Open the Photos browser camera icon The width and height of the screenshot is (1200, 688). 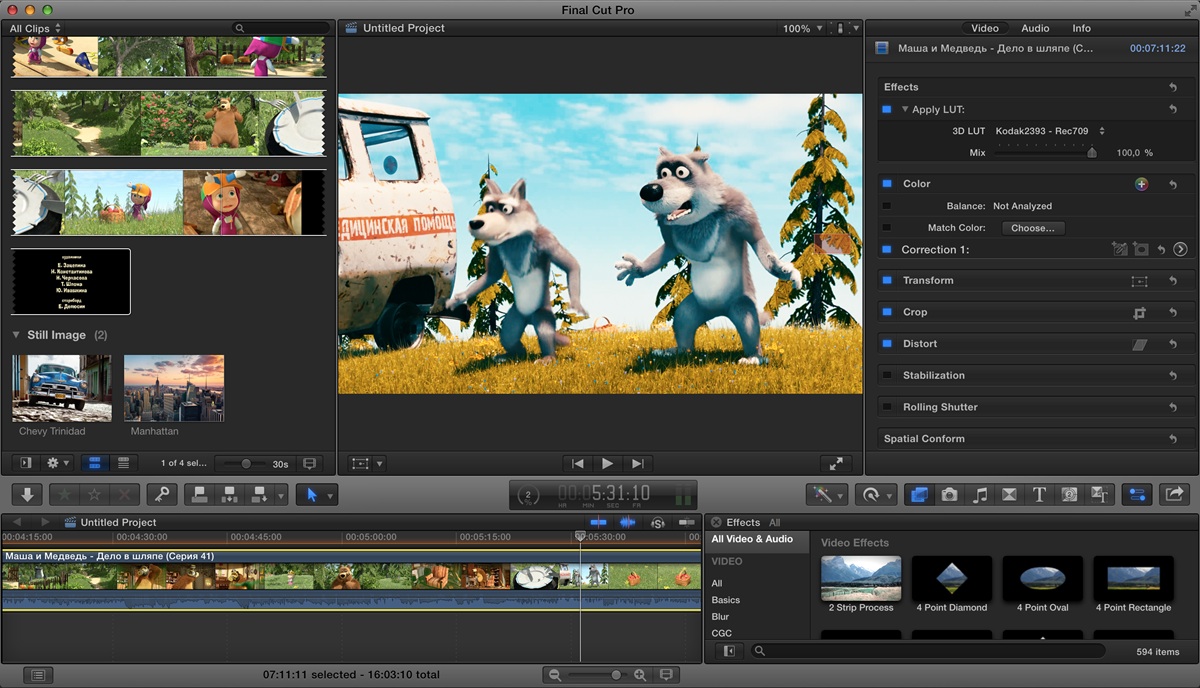tap(949, 494)
